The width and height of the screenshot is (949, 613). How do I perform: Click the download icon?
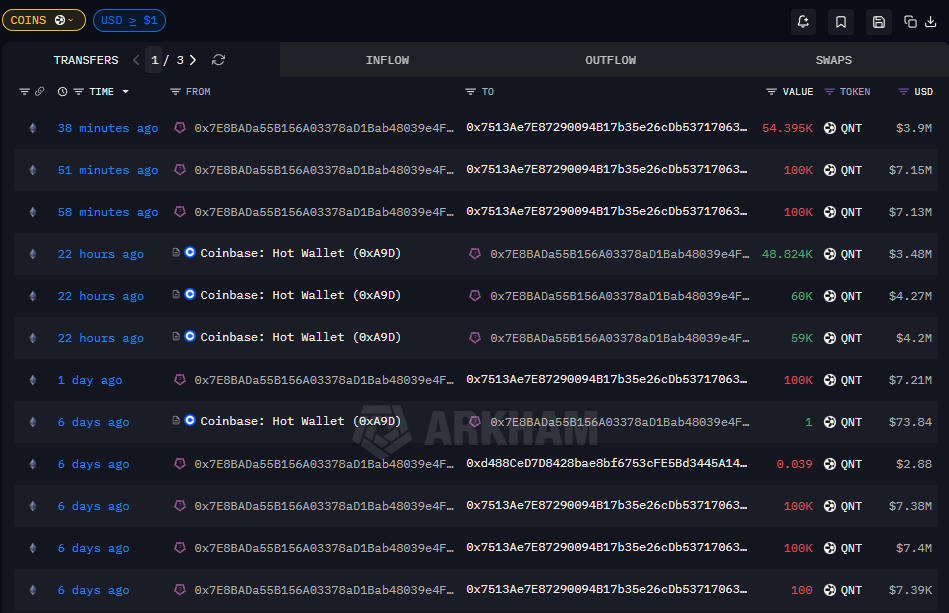point(930,21)
